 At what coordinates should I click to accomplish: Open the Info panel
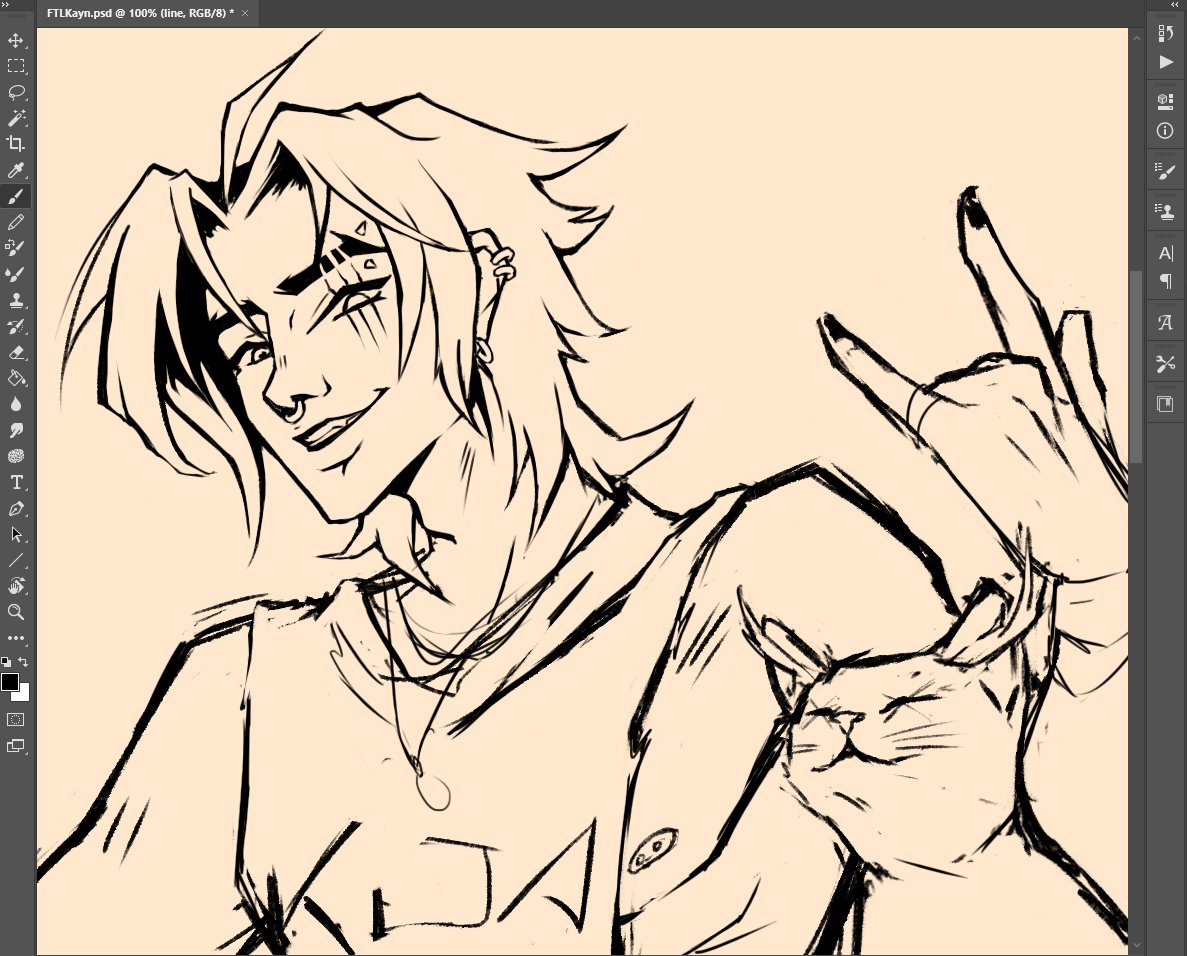coord(1166,130)
